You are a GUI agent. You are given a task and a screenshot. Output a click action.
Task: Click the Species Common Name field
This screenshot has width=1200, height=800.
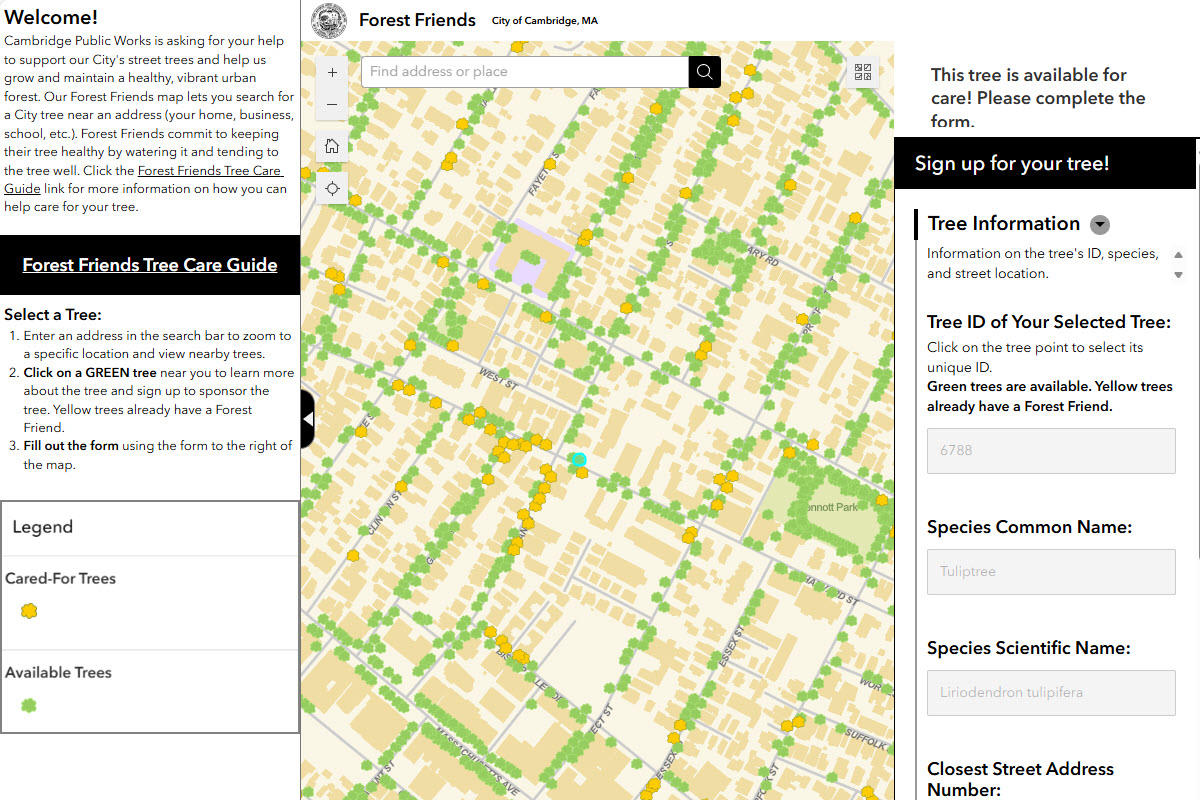pyautogui.click(x=1050, y=572)
